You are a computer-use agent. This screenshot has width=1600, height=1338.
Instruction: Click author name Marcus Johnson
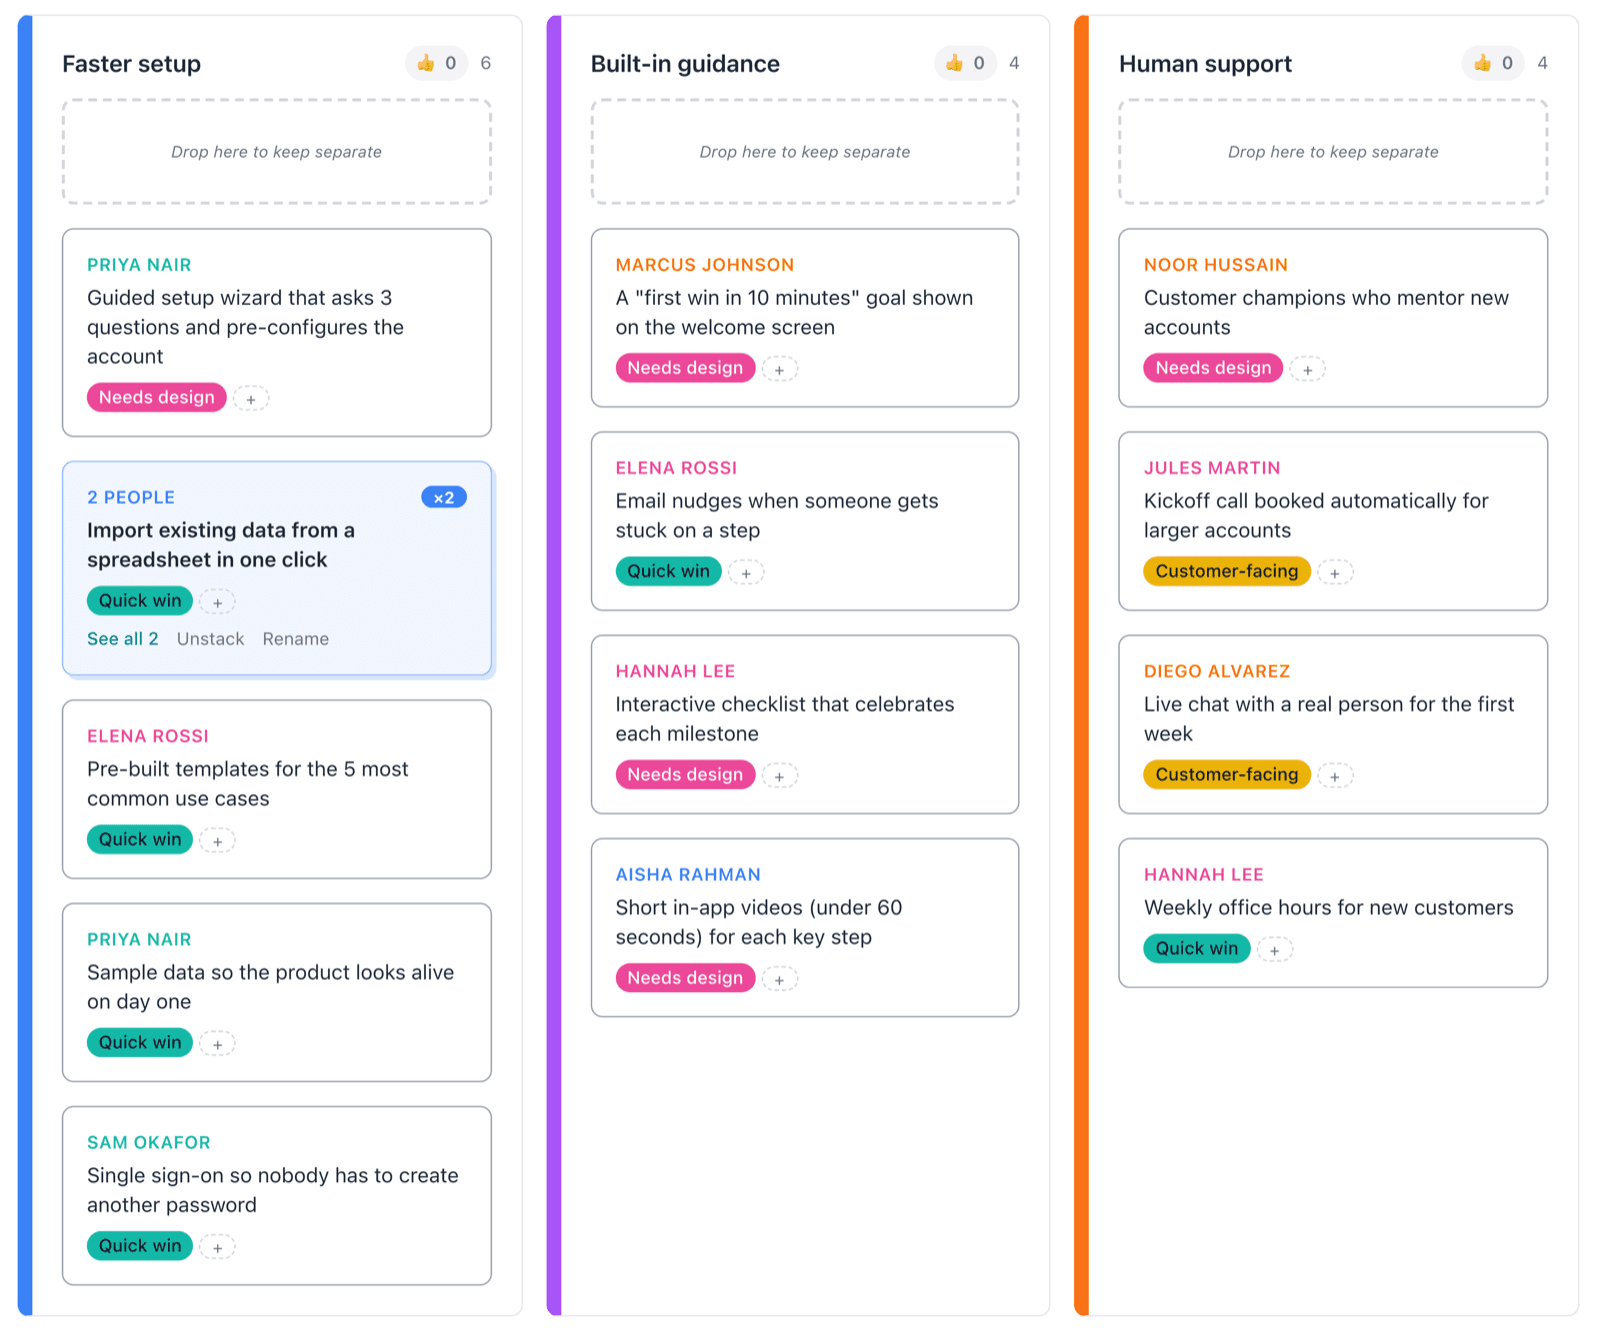coord(705,265)
